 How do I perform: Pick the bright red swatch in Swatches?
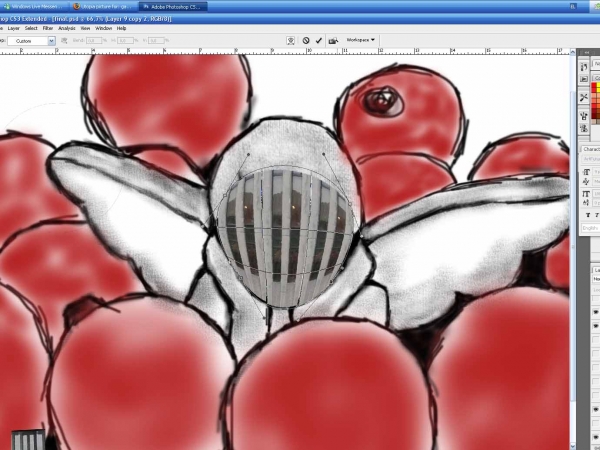(594, 87)
